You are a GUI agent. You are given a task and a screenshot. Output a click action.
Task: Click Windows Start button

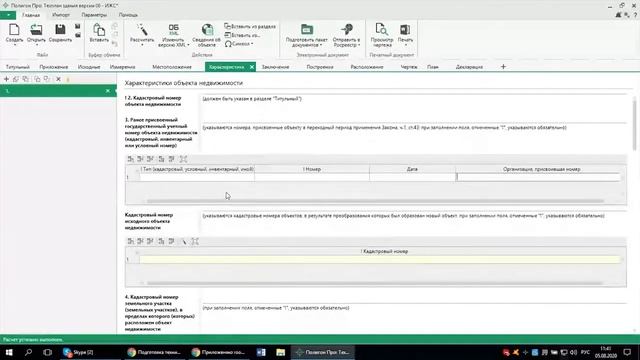9,352
